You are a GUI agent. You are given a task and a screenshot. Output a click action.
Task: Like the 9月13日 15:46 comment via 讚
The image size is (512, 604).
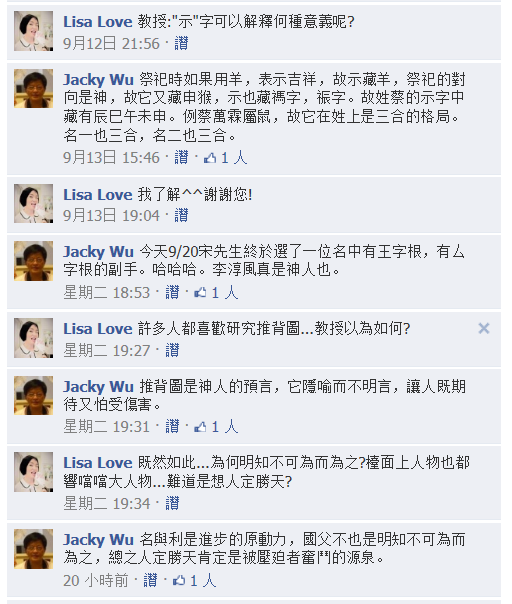pos(181,158)
